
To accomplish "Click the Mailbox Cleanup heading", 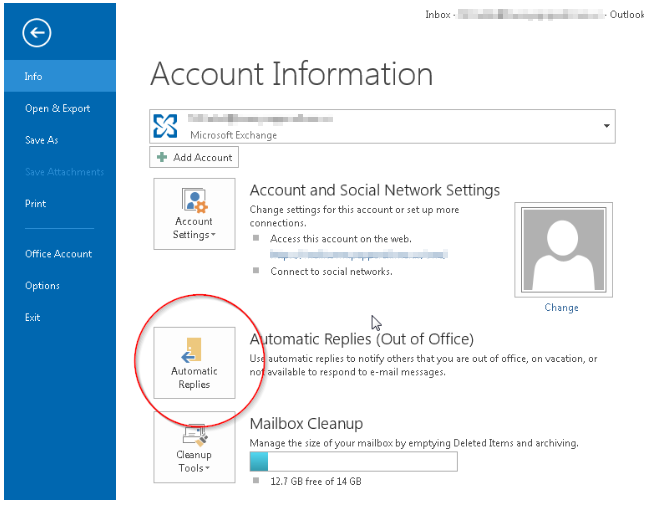I will tap(306, 423).
